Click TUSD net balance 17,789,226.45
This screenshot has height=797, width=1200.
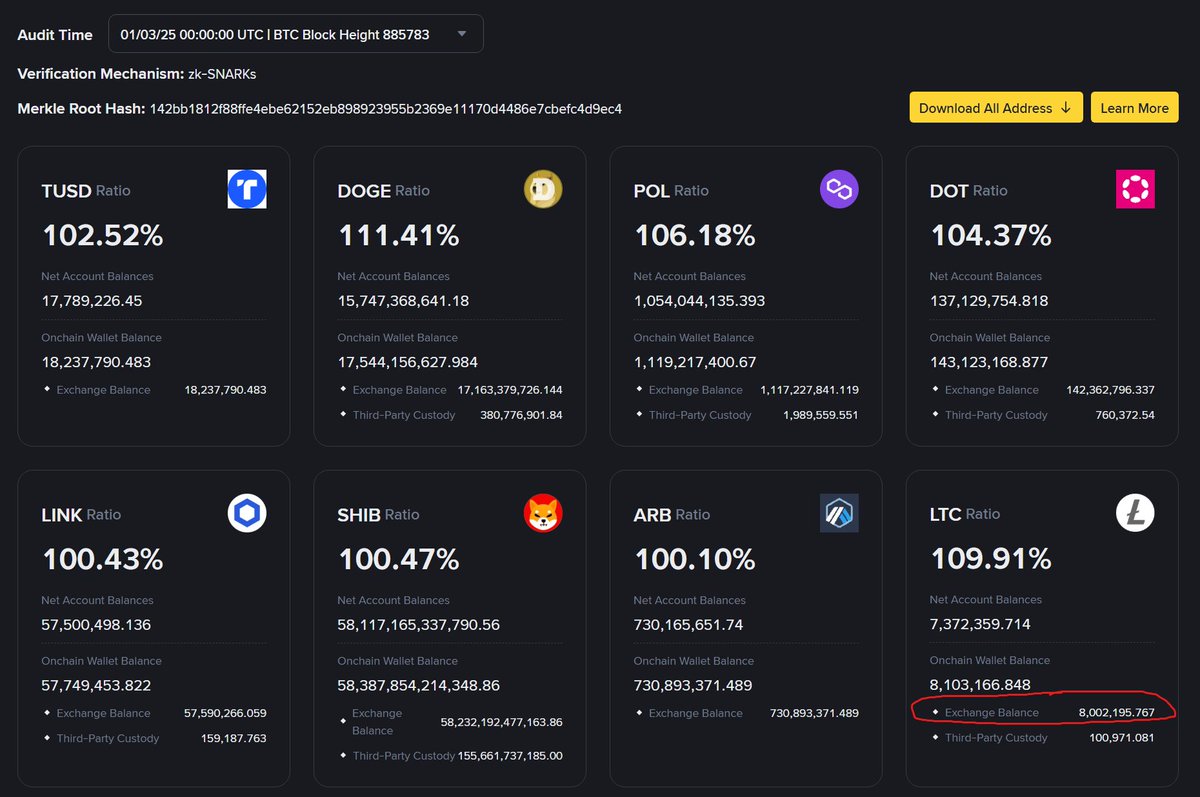click(91, 301)
